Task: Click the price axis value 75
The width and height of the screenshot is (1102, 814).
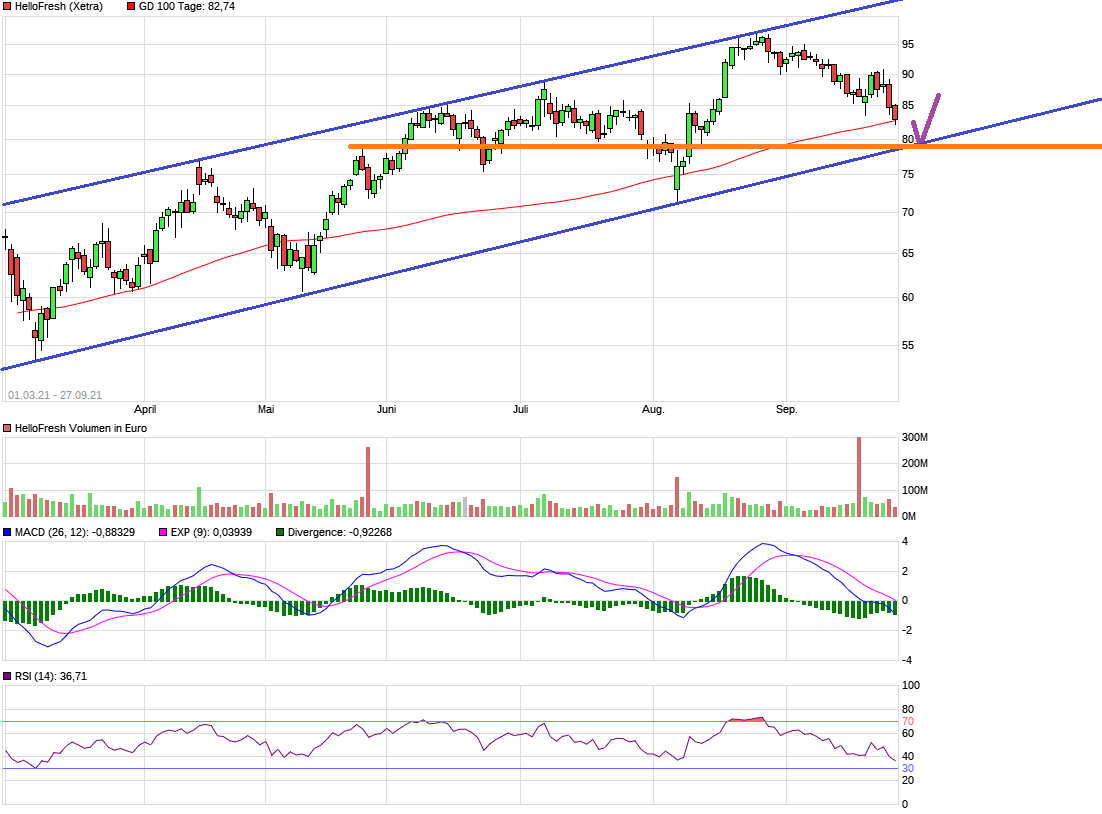Action: (x=908, y=174)
